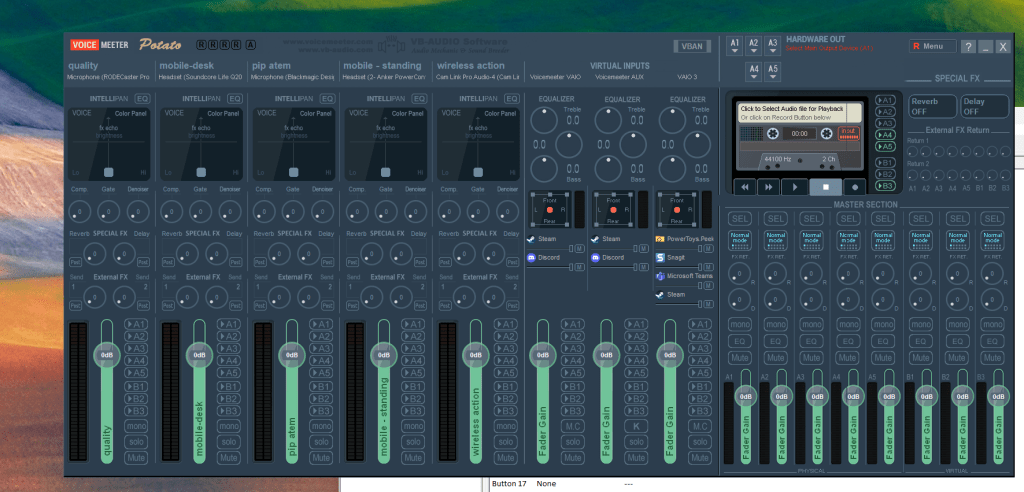Open the A3 hardware out device dropdown
This screenshot has height=492, width=1024.
click(x=773, y=46)
